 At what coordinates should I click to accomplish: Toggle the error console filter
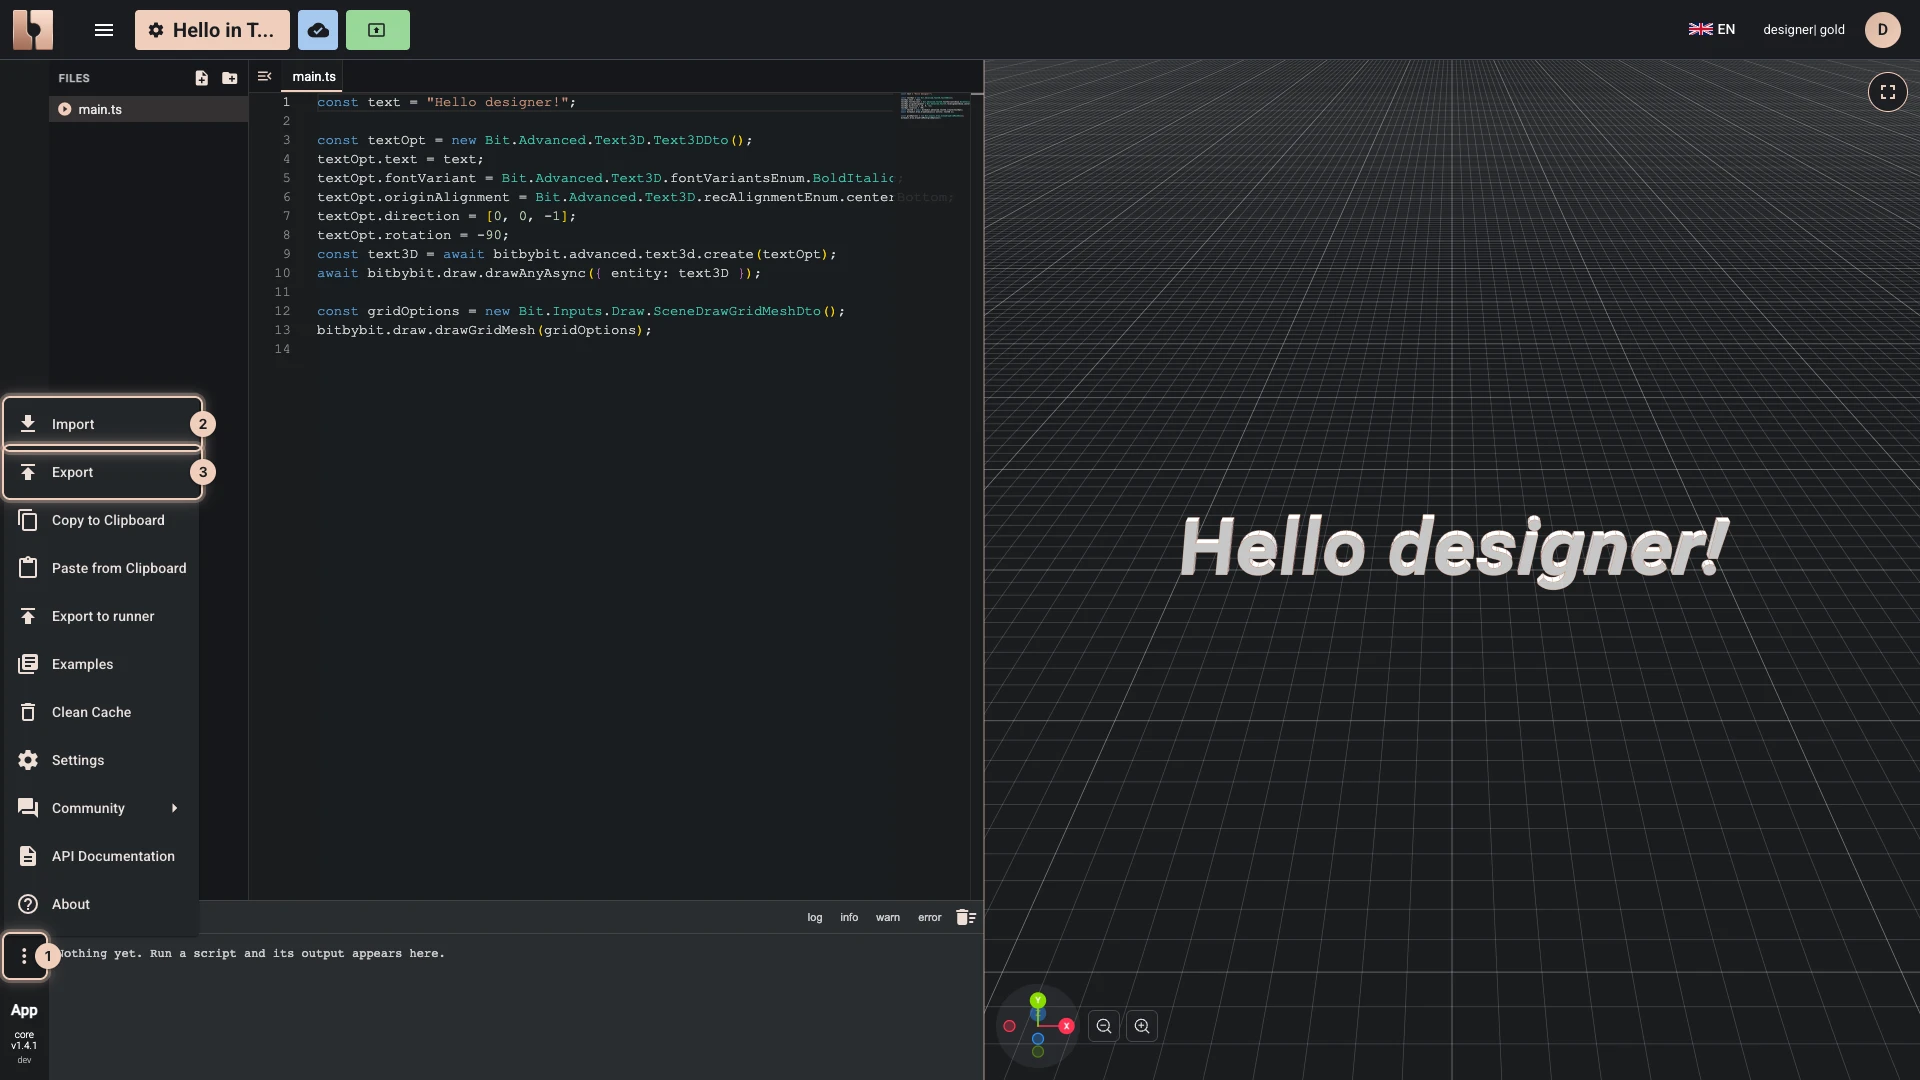coord(930,917)
